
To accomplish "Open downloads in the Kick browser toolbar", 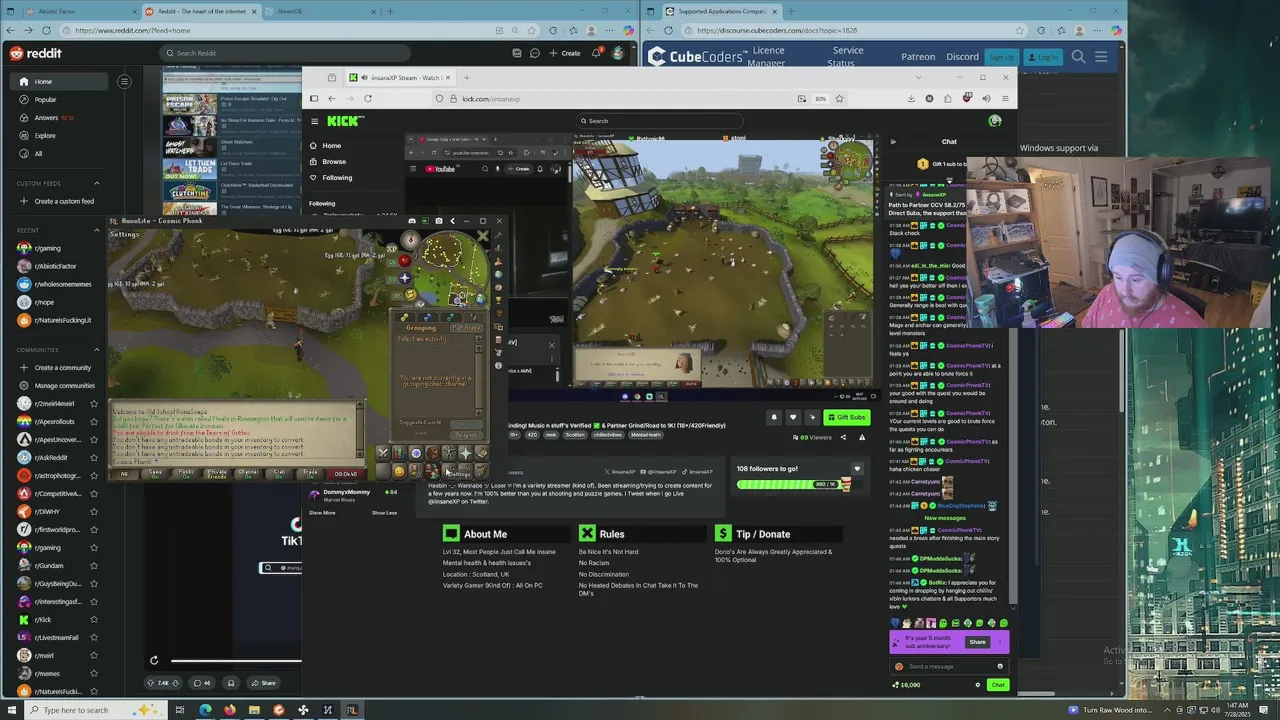I will click(911, 98).
